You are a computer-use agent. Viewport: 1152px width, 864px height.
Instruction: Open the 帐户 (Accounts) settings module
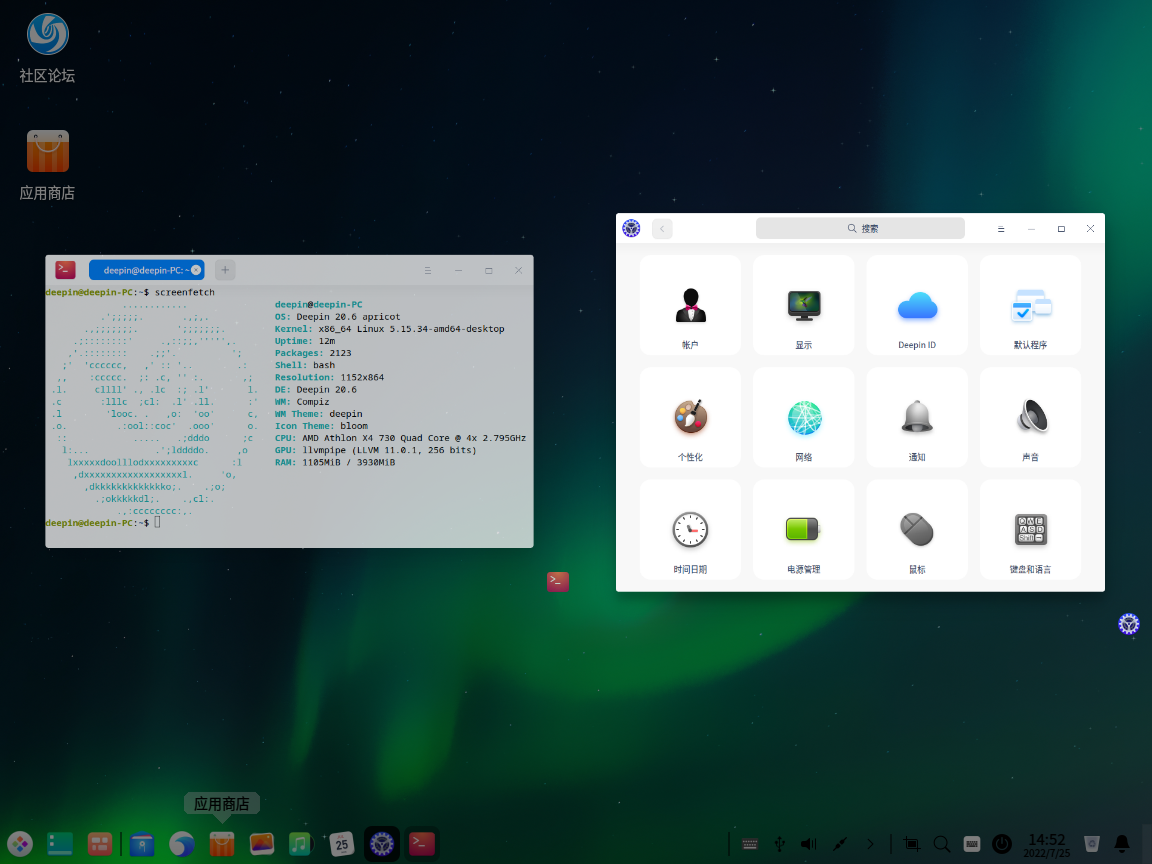click(690, 306)
